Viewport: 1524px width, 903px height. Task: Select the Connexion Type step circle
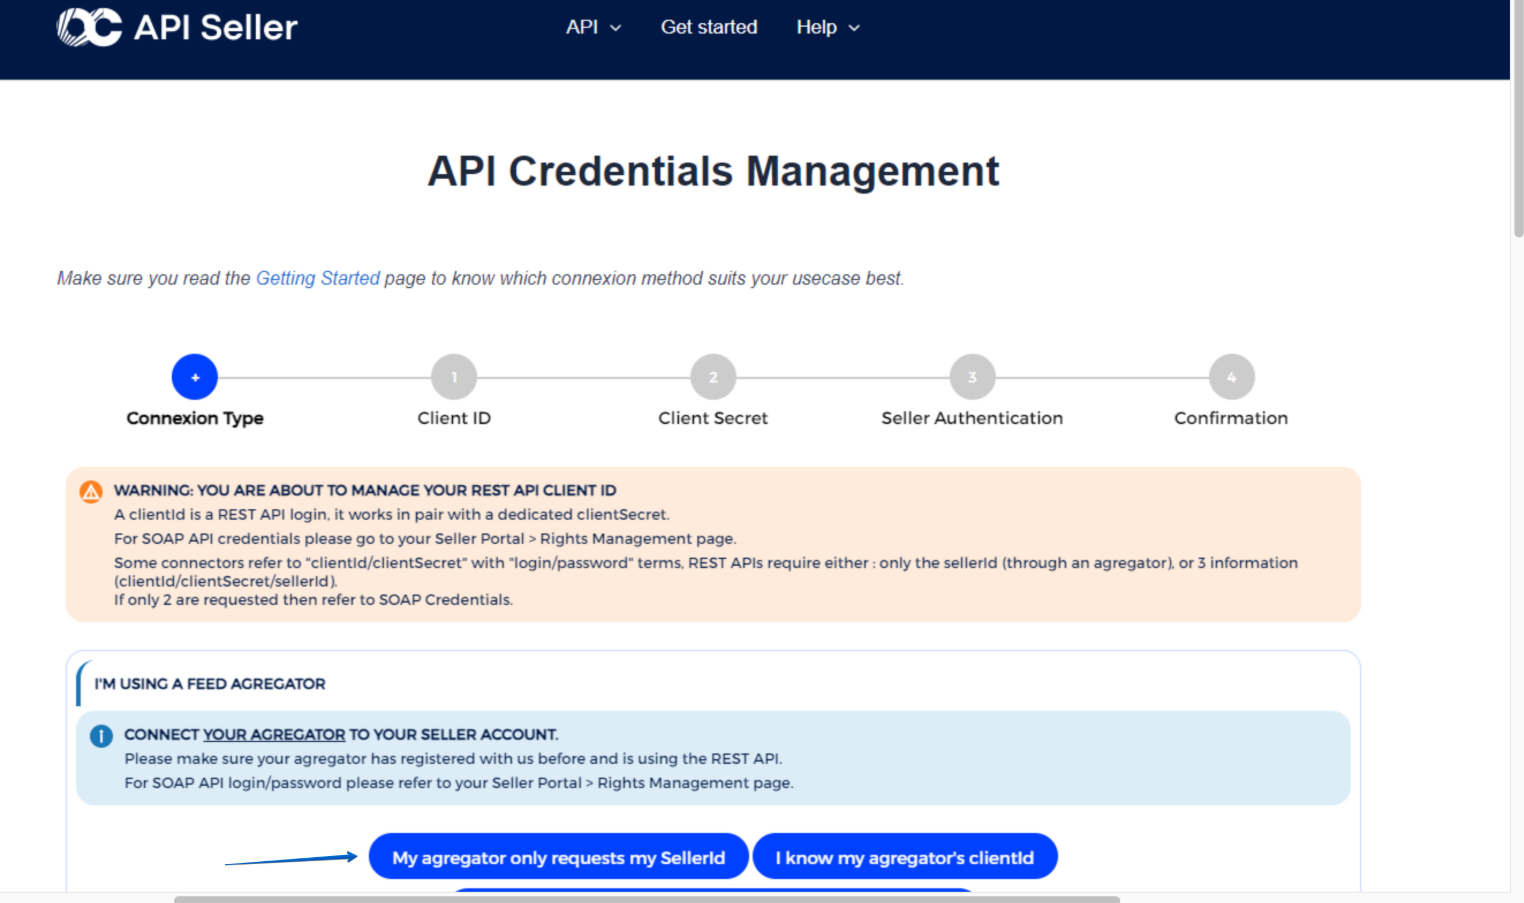click(195, 377)
